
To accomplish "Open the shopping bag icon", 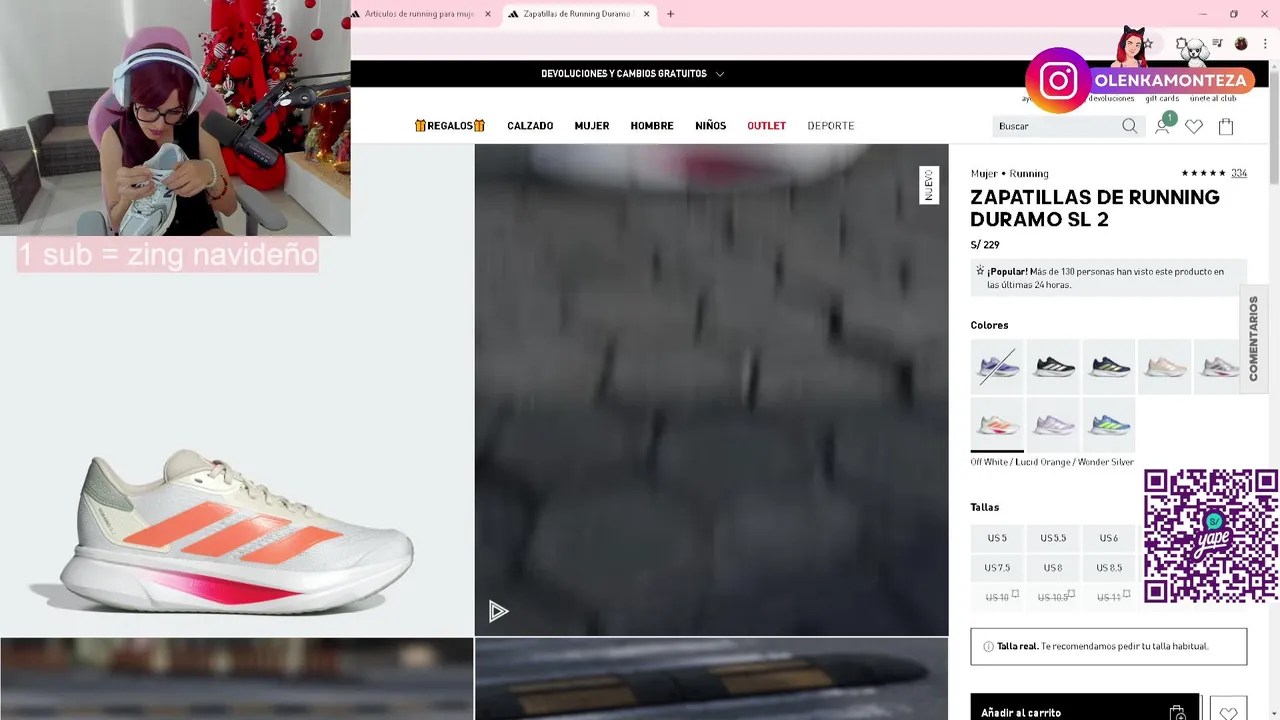I will [x=1226, y=126].
